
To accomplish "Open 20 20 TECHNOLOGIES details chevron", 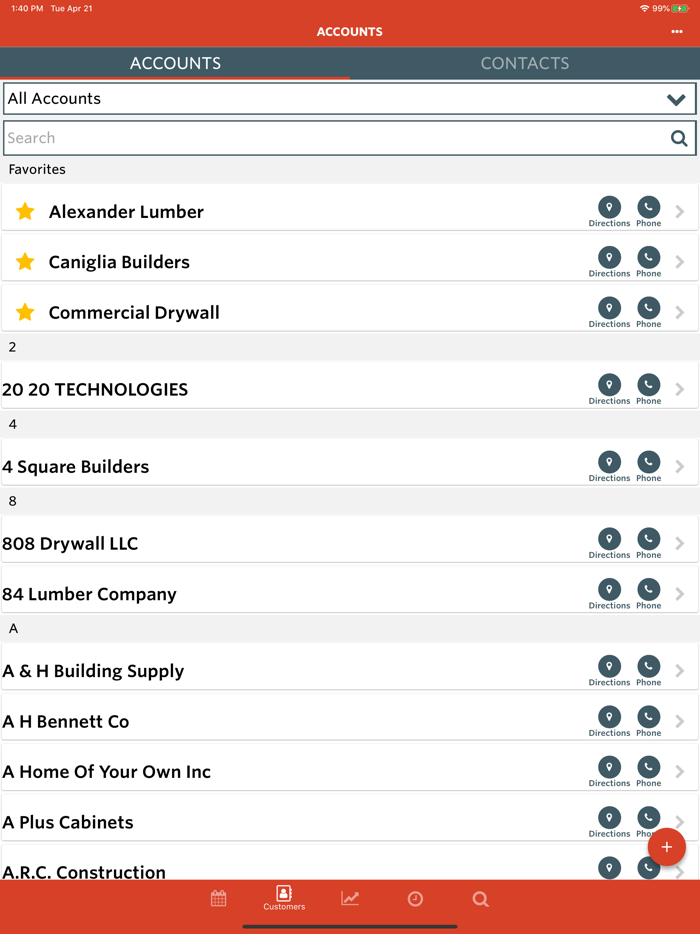I will 680,390.
